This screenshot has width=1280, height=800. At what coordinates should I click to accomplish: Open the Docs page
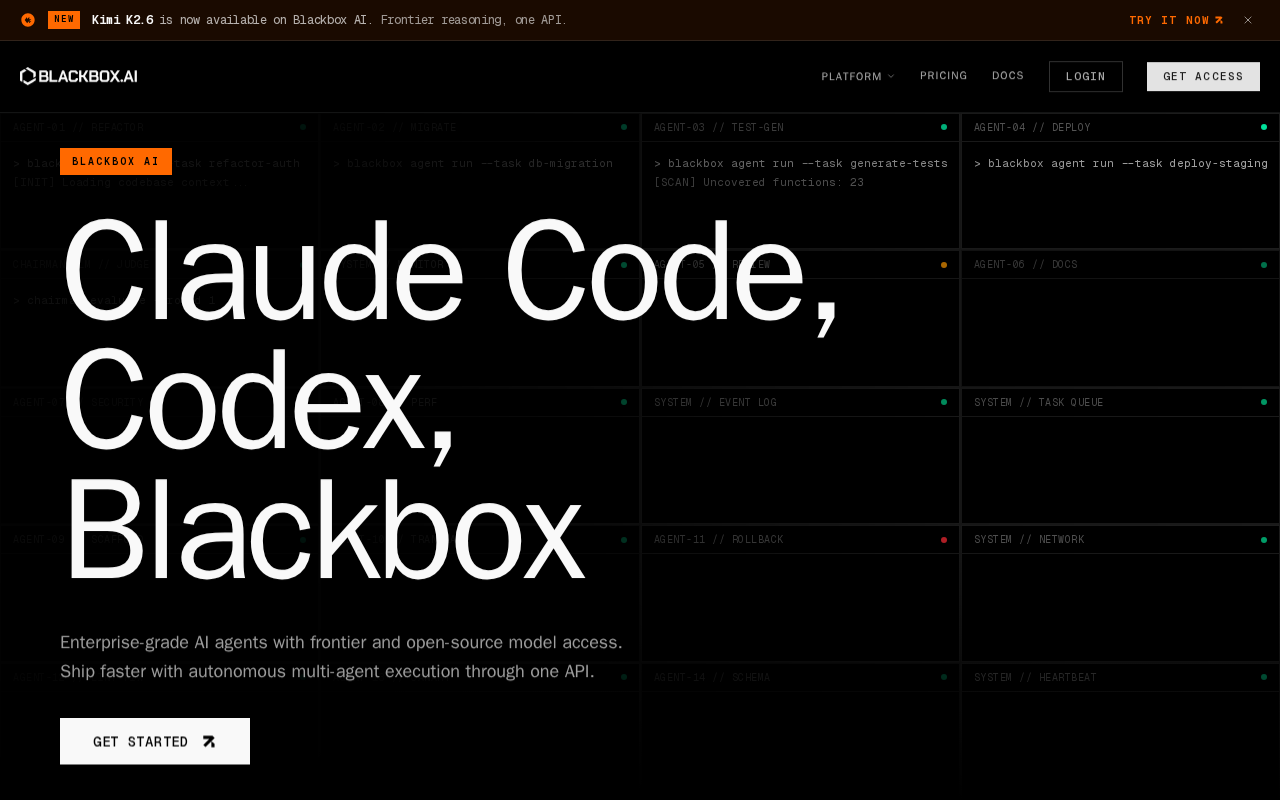[1008, 76]
